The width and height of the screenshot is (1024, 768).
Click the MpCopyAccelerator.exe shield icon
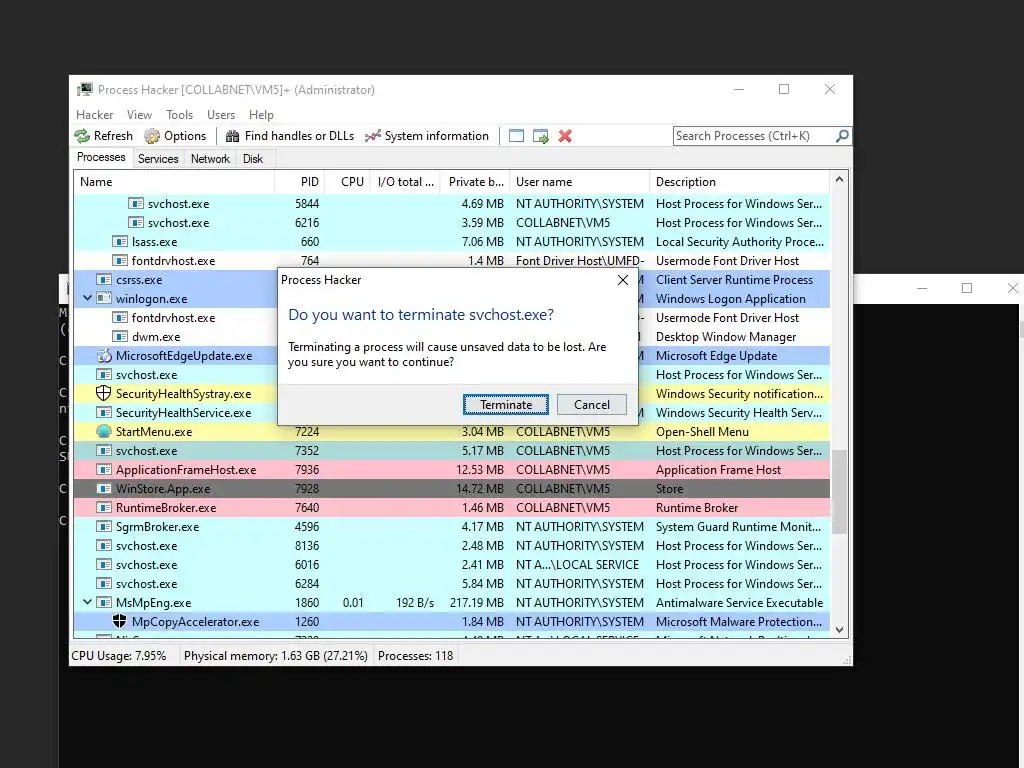click(120, 622)
